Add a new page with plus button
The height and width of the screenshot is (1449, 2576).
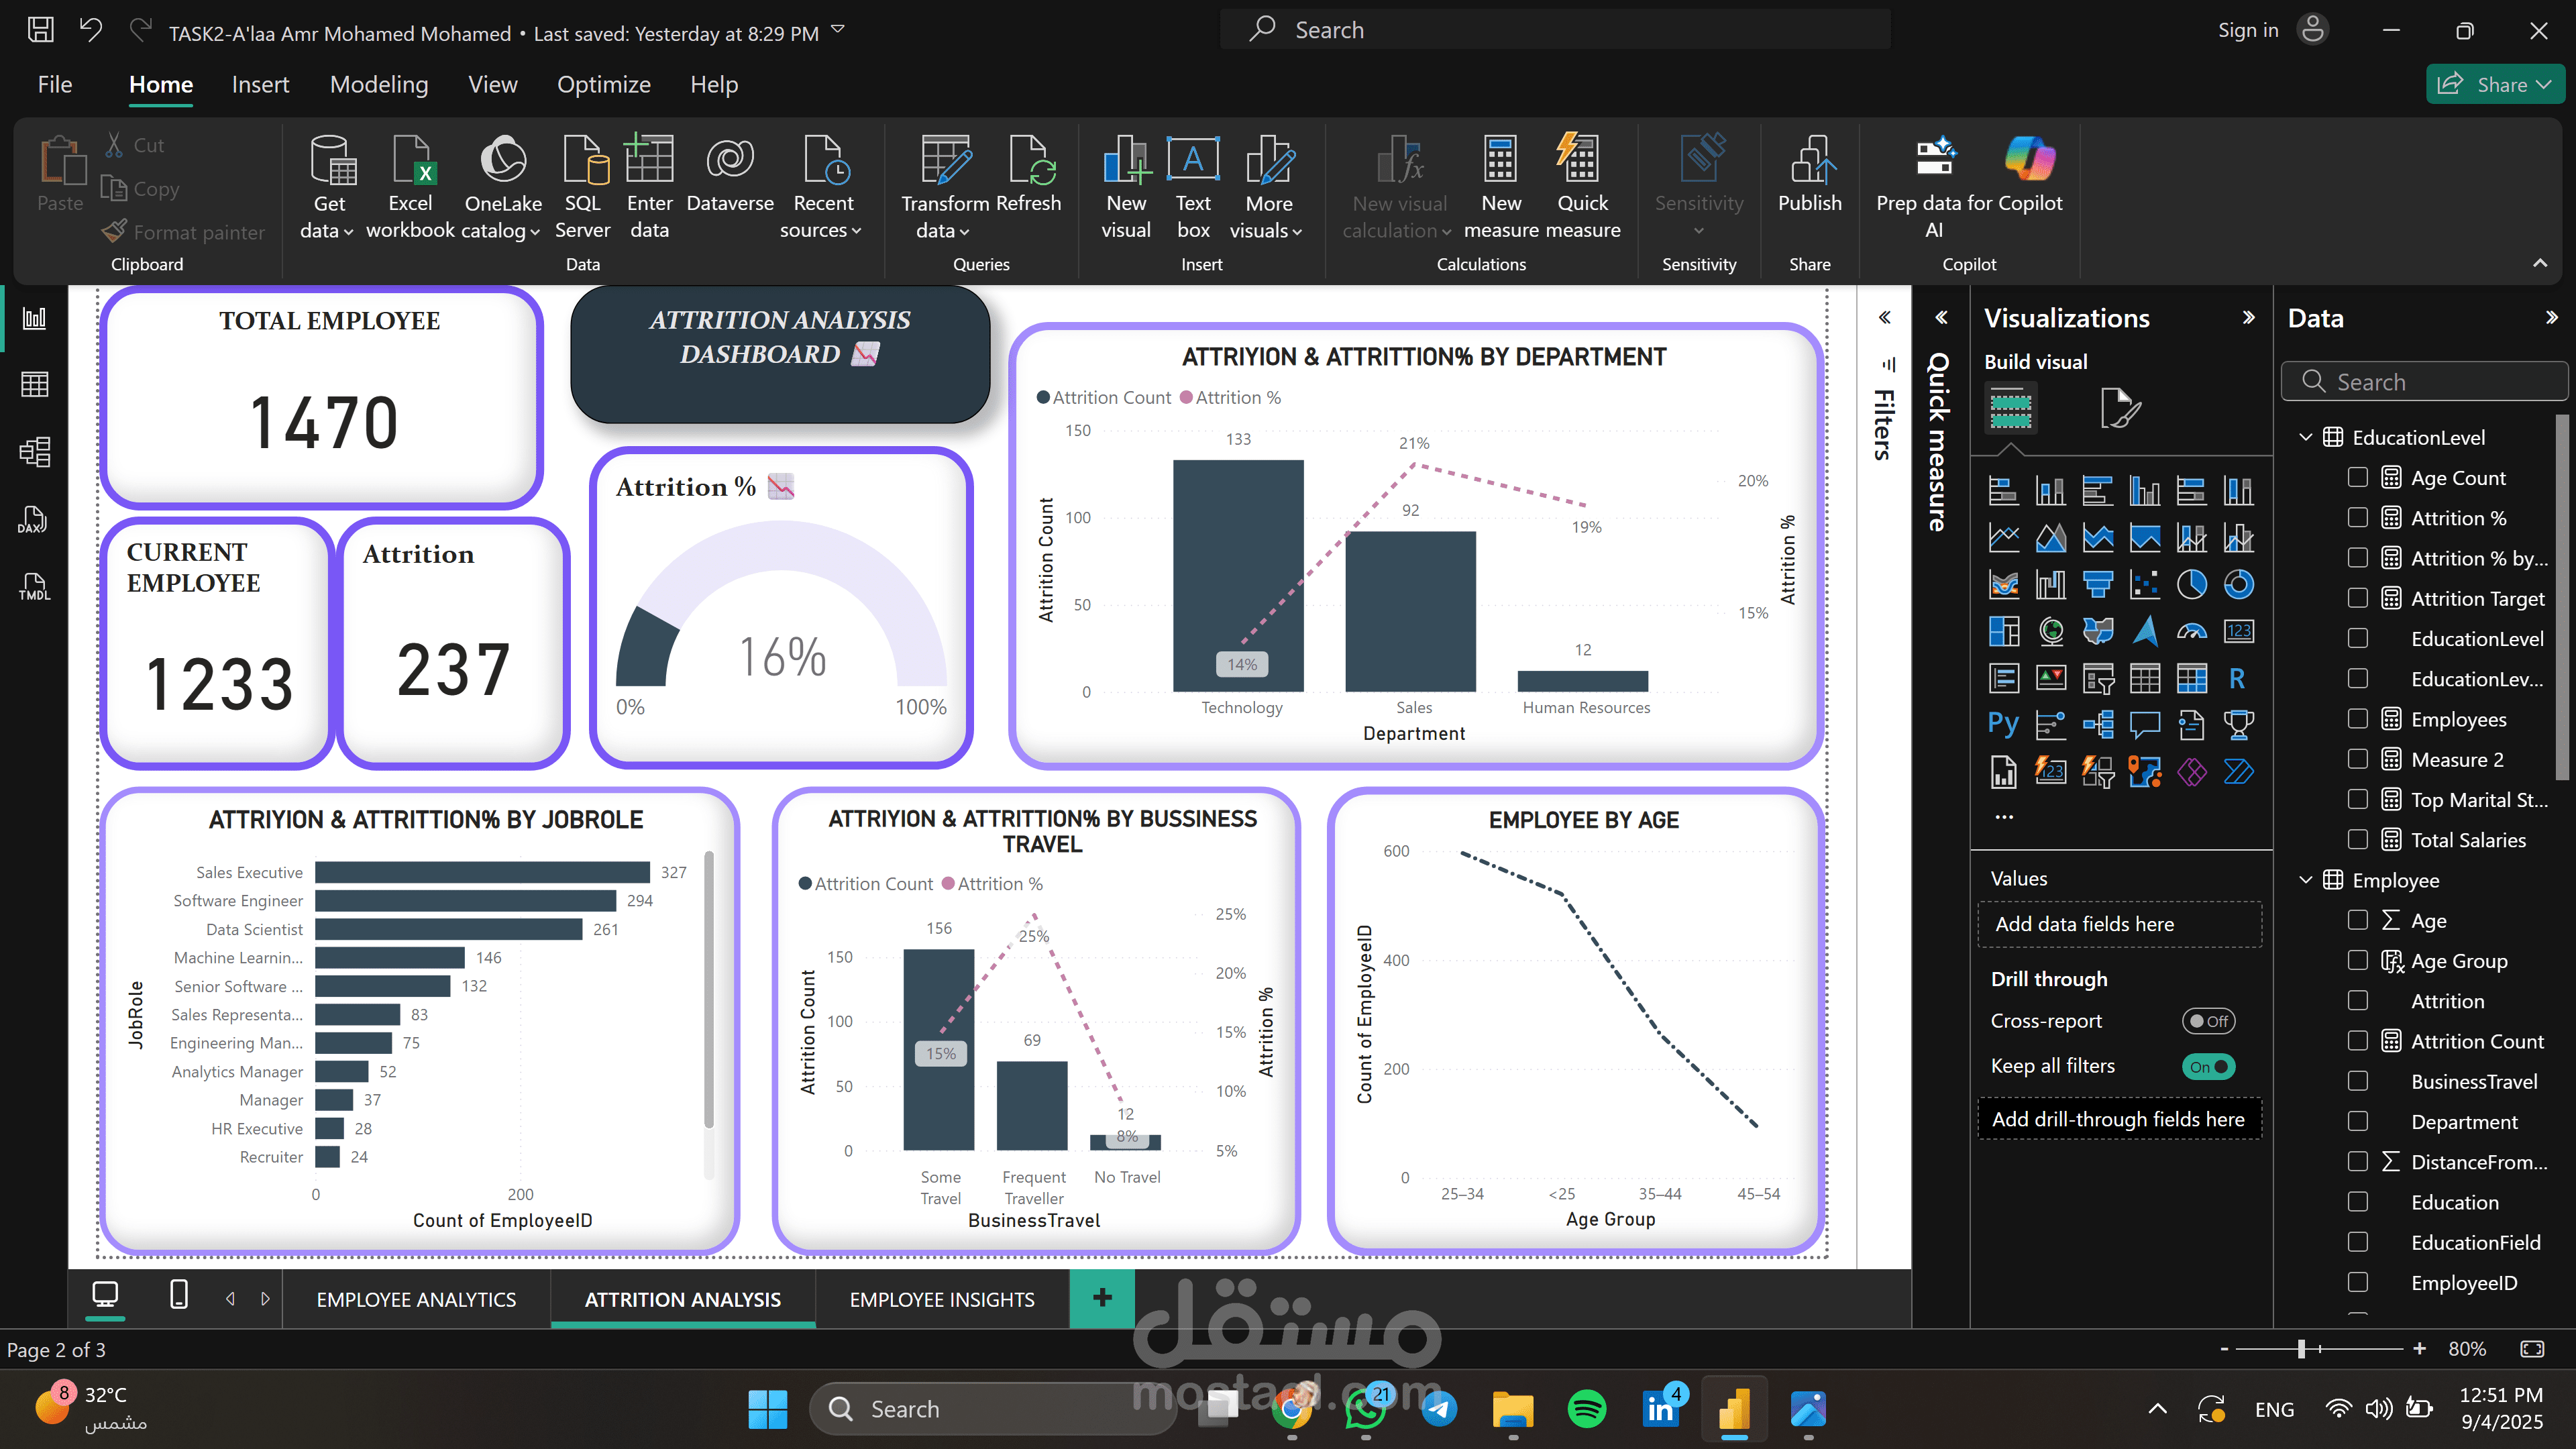(1102, 1298)
